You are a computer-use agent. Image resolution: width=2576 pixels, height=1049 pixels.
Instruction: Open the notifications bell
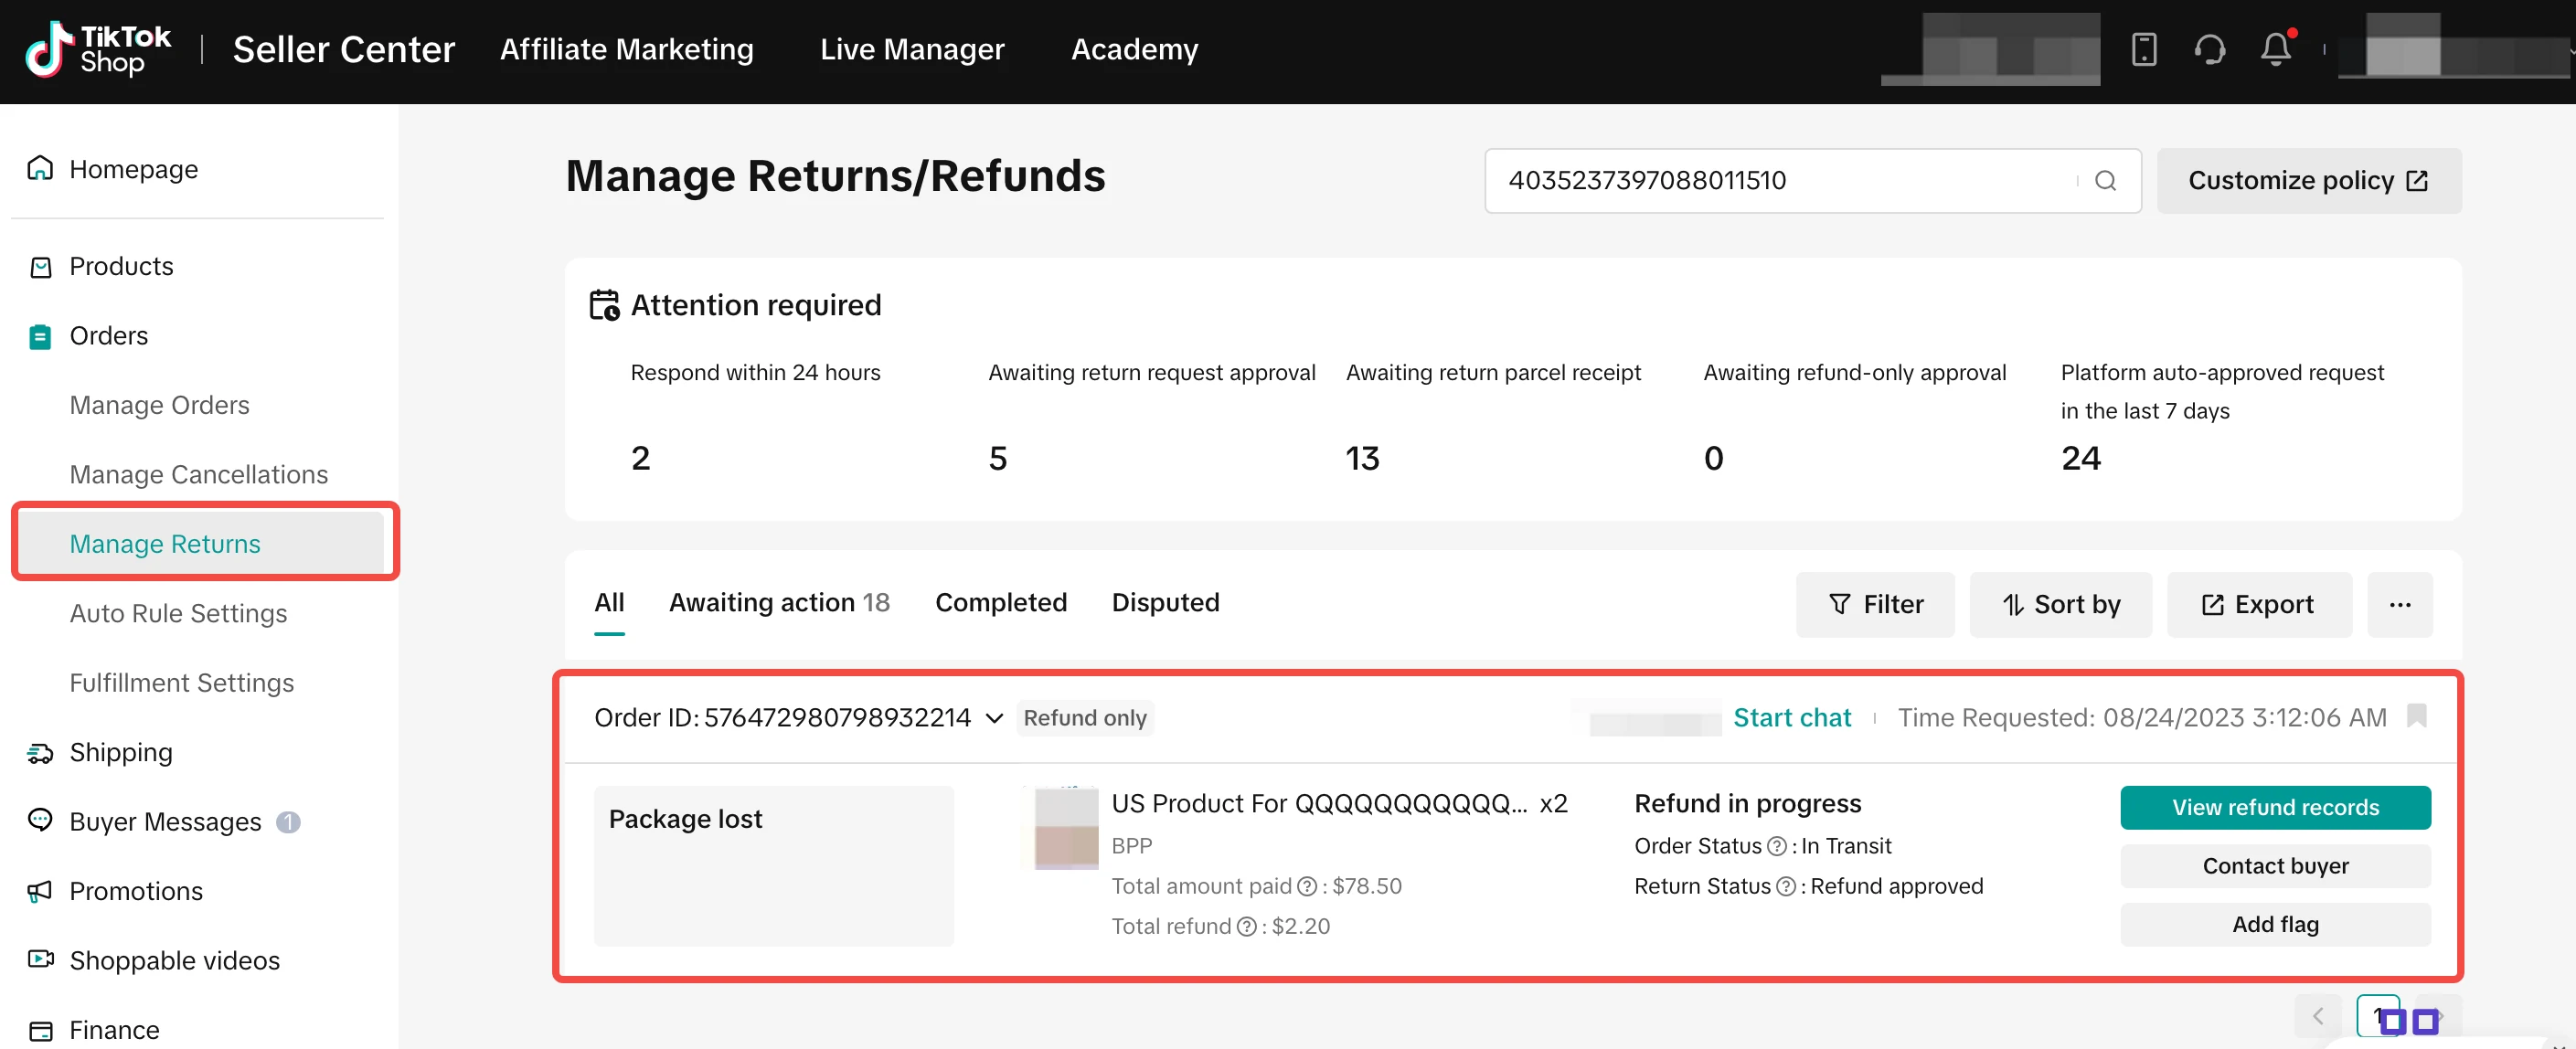tap(2276, 49)
